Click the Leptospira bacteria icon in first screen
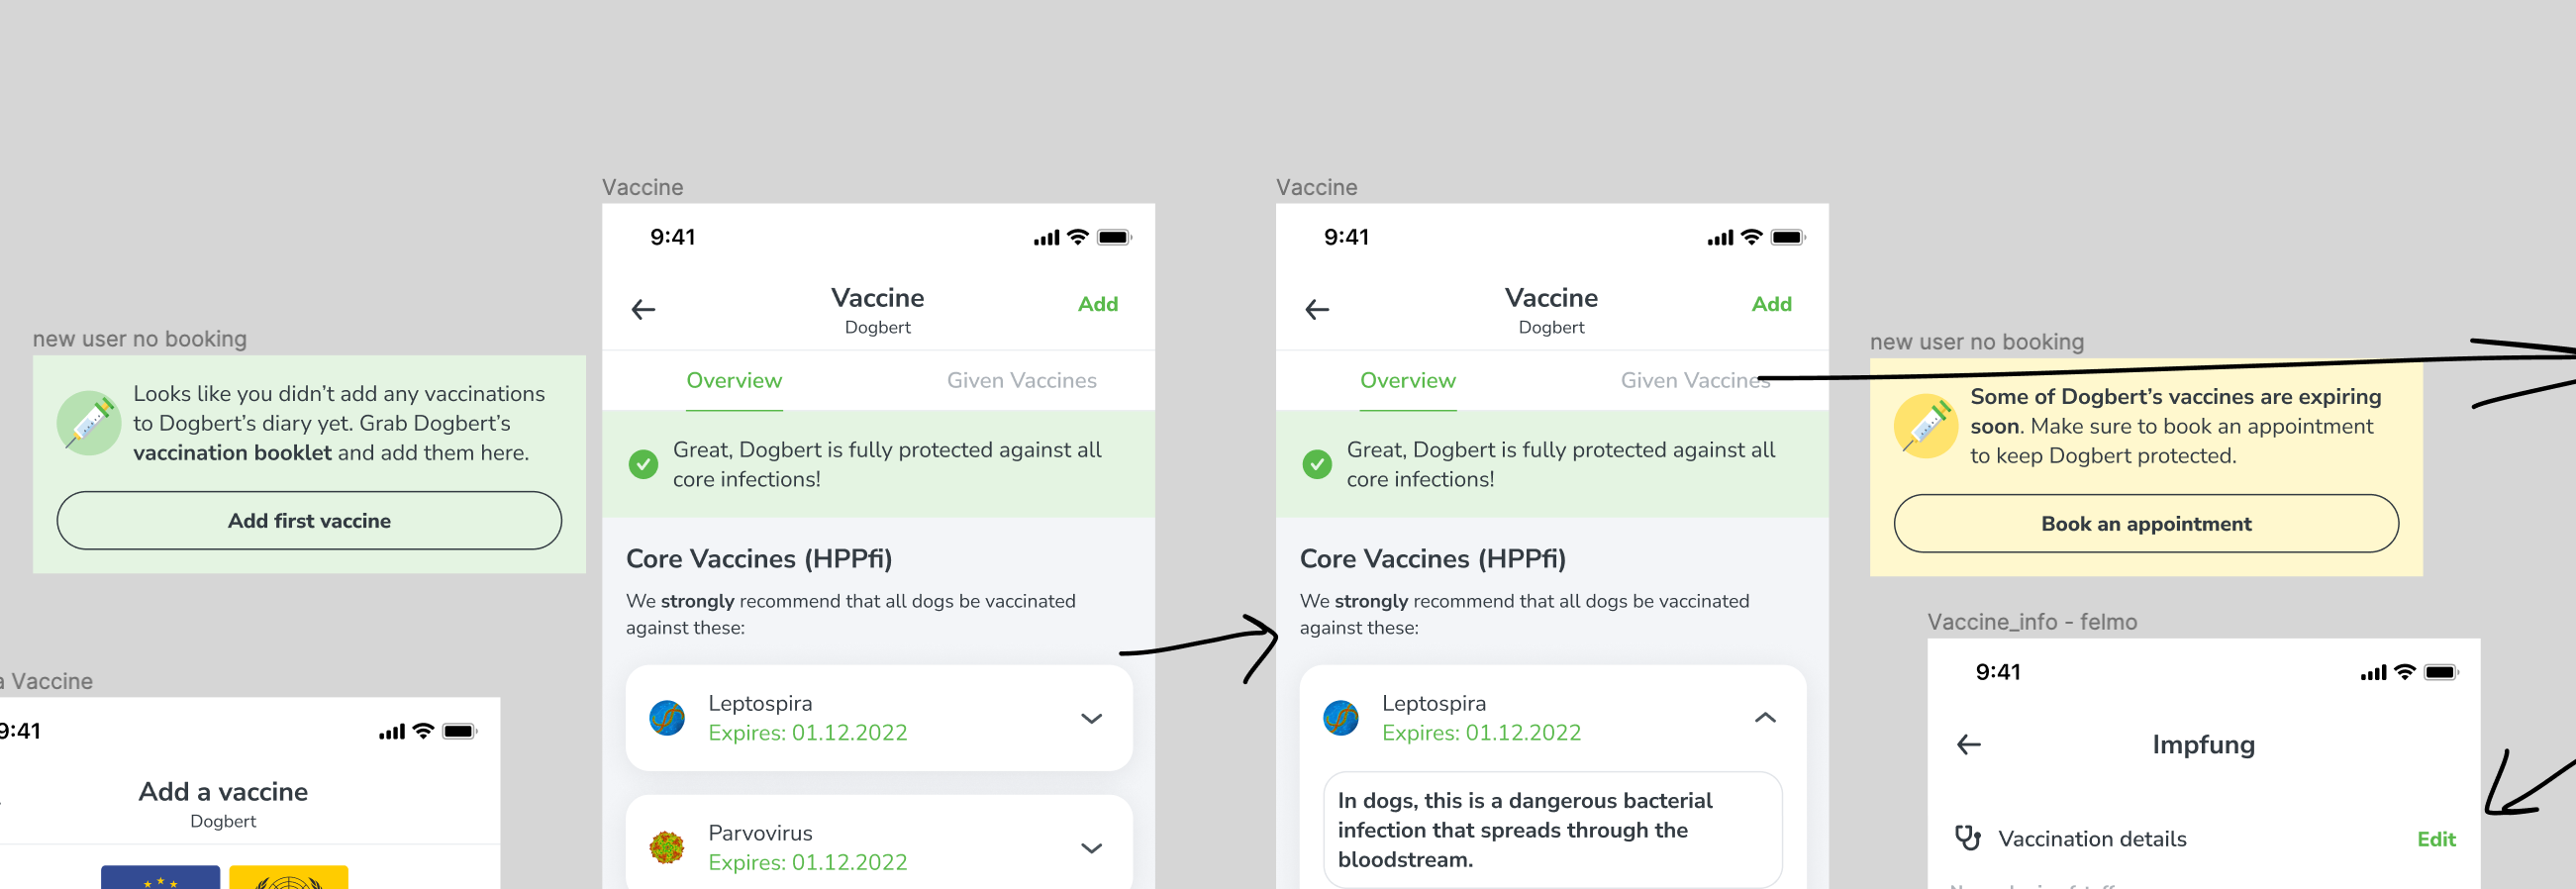2576x889 pixels. tap(667, 718)
